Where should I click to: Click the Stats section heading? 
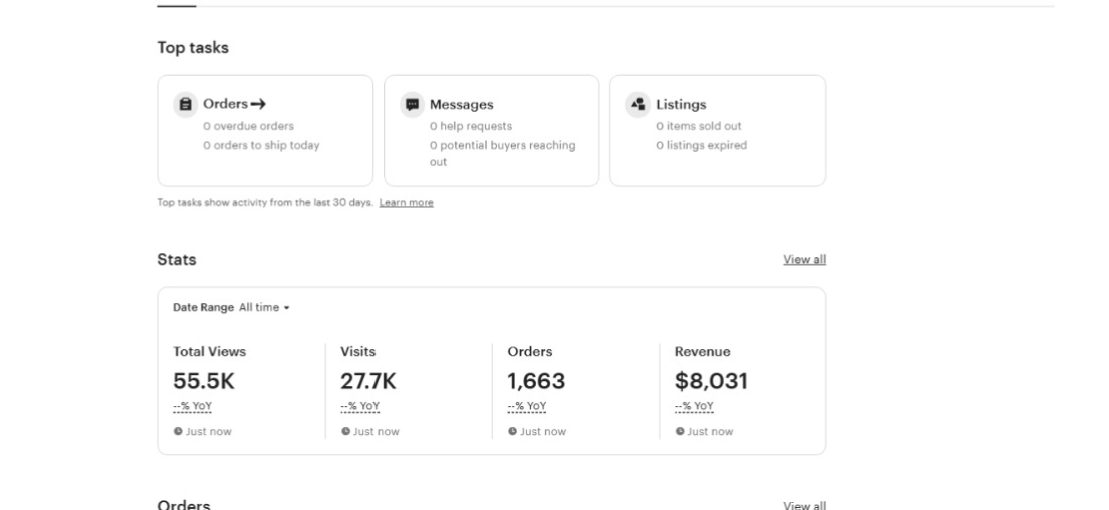[177, 260]
